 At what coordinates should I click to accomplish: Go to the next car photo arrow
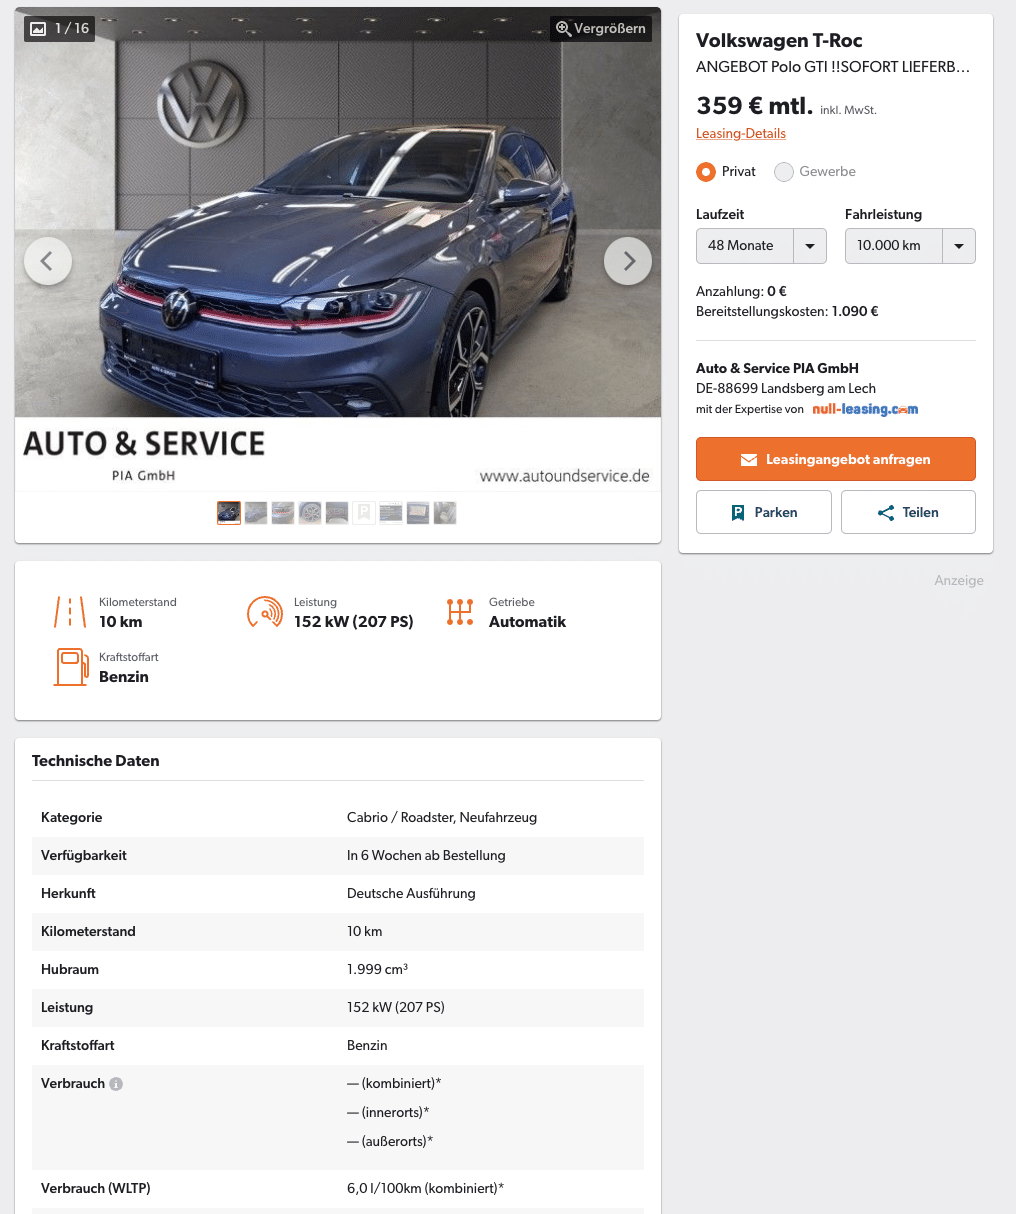point(628,261)
